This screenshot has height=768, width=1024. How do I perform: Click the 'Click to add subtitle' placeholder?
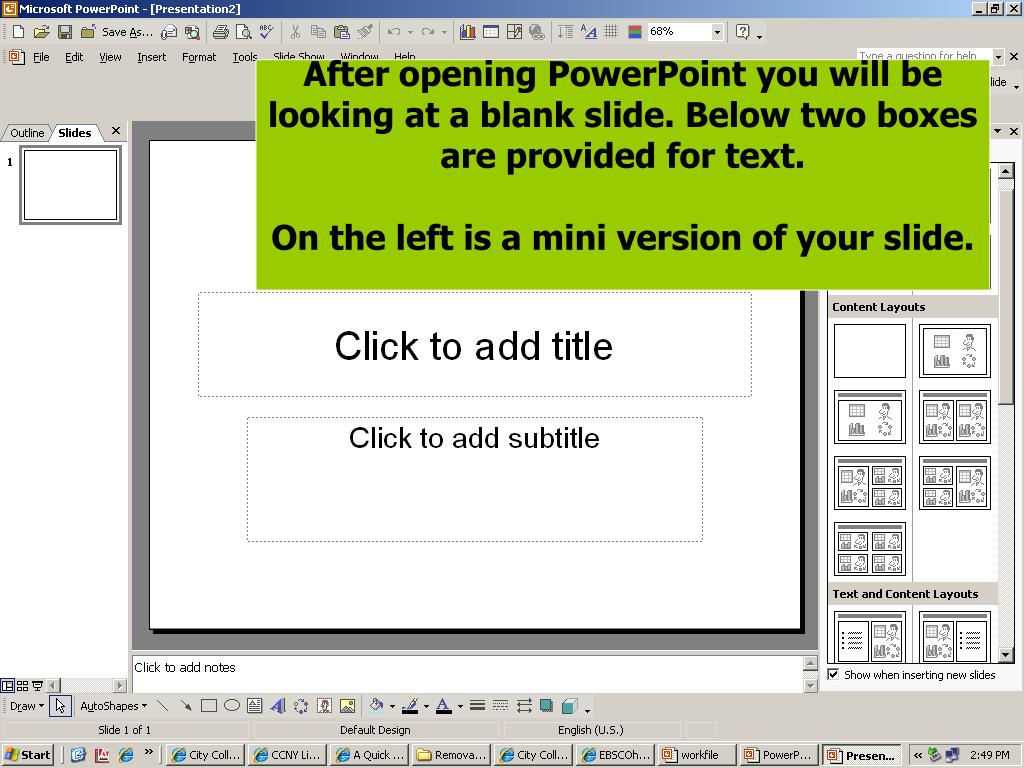click(475, 479)
